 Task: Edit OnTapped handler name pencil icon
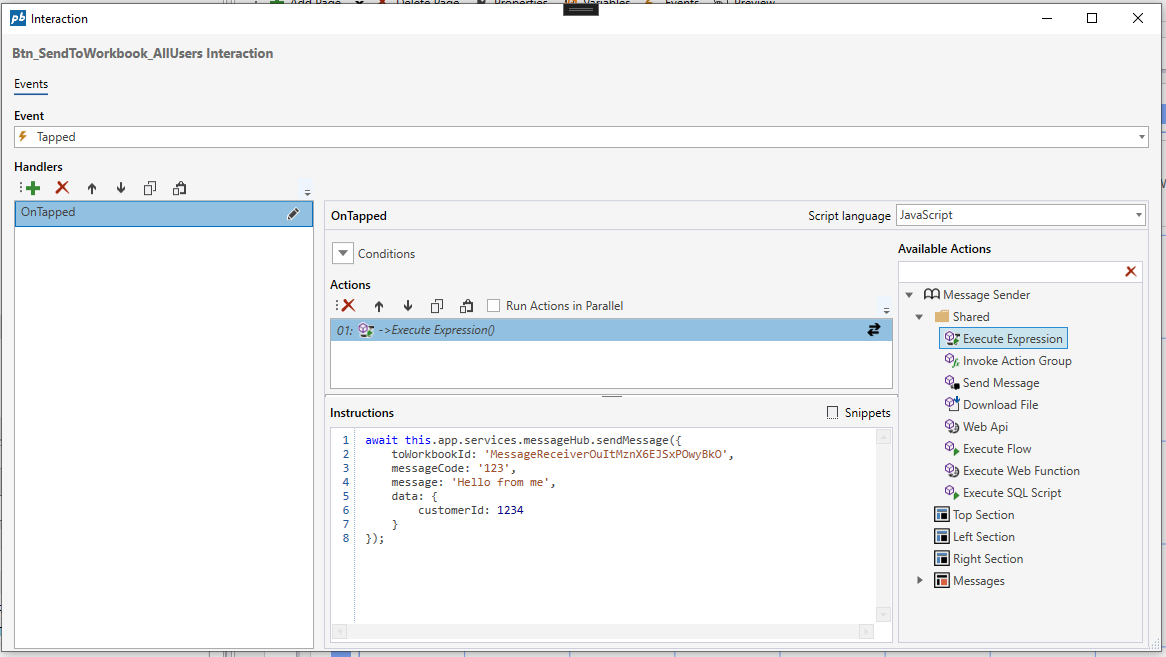(x=294, y=213)
